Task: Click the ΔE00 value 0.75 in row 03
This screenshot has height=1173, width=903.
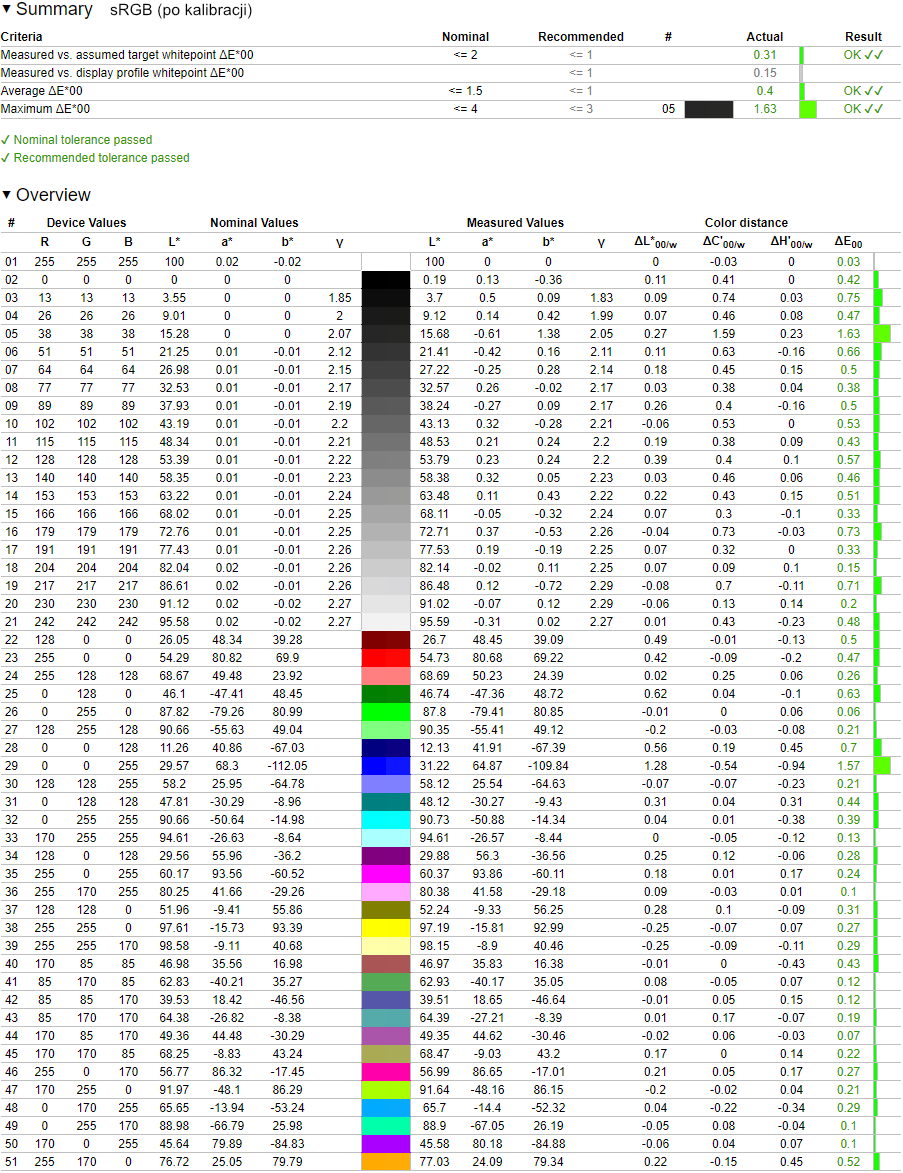Action: click(848, 298)
